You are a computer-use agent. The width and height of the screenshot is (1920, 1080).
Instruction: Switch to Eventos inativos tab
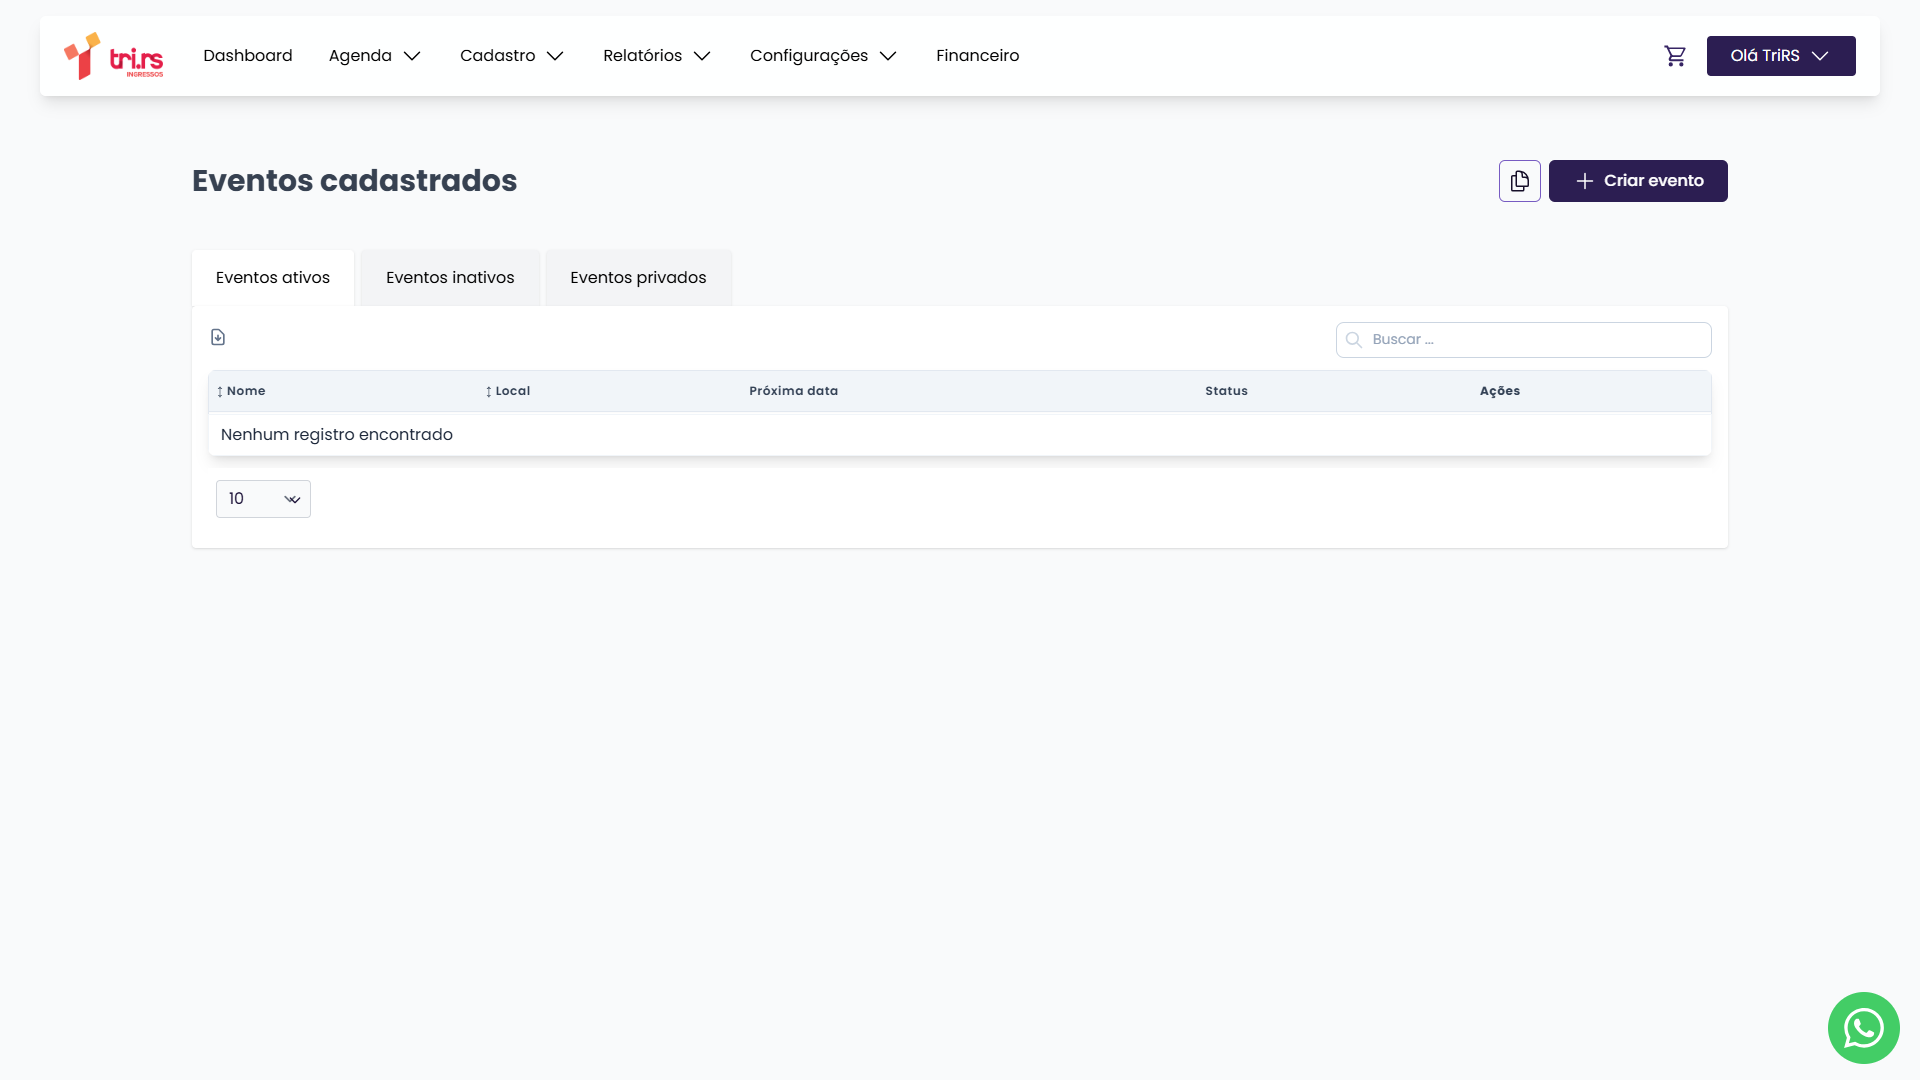(x=450, y=278)
